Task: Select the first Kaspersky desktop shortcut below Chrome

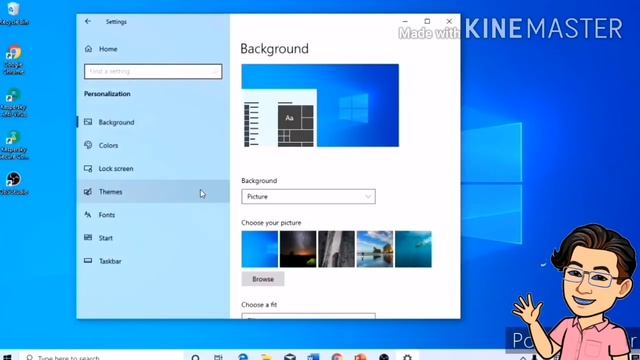Action: (x=13, y=102)
